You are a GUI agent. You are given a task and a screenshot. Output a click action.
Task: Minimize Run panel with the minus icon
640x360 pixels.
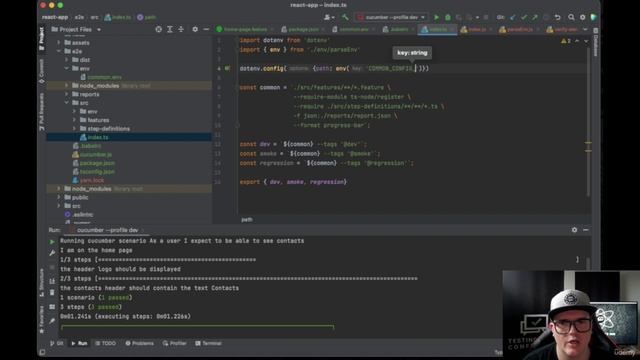[586, 230]
